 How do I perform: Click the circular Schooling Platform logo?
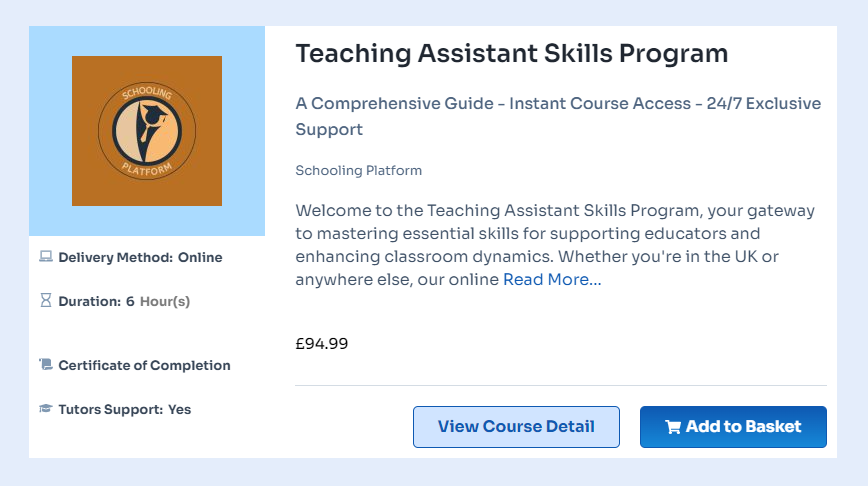[147, 131]
